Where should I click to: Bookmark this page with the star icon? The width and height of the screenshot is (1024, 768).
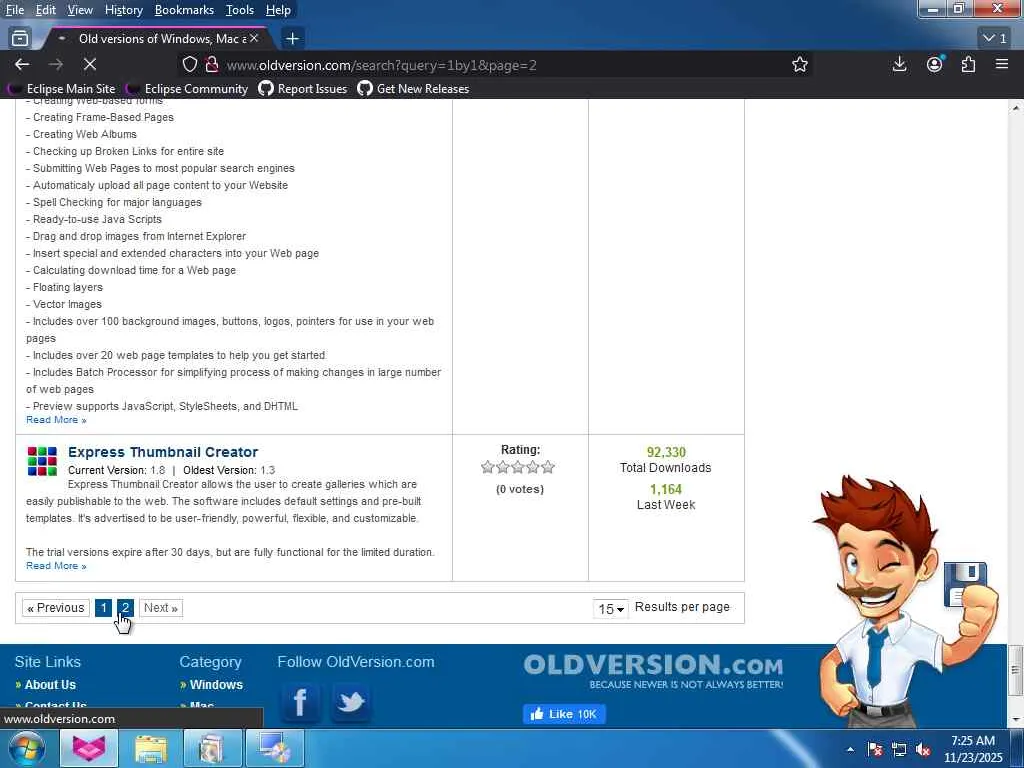tap(800, 64)
